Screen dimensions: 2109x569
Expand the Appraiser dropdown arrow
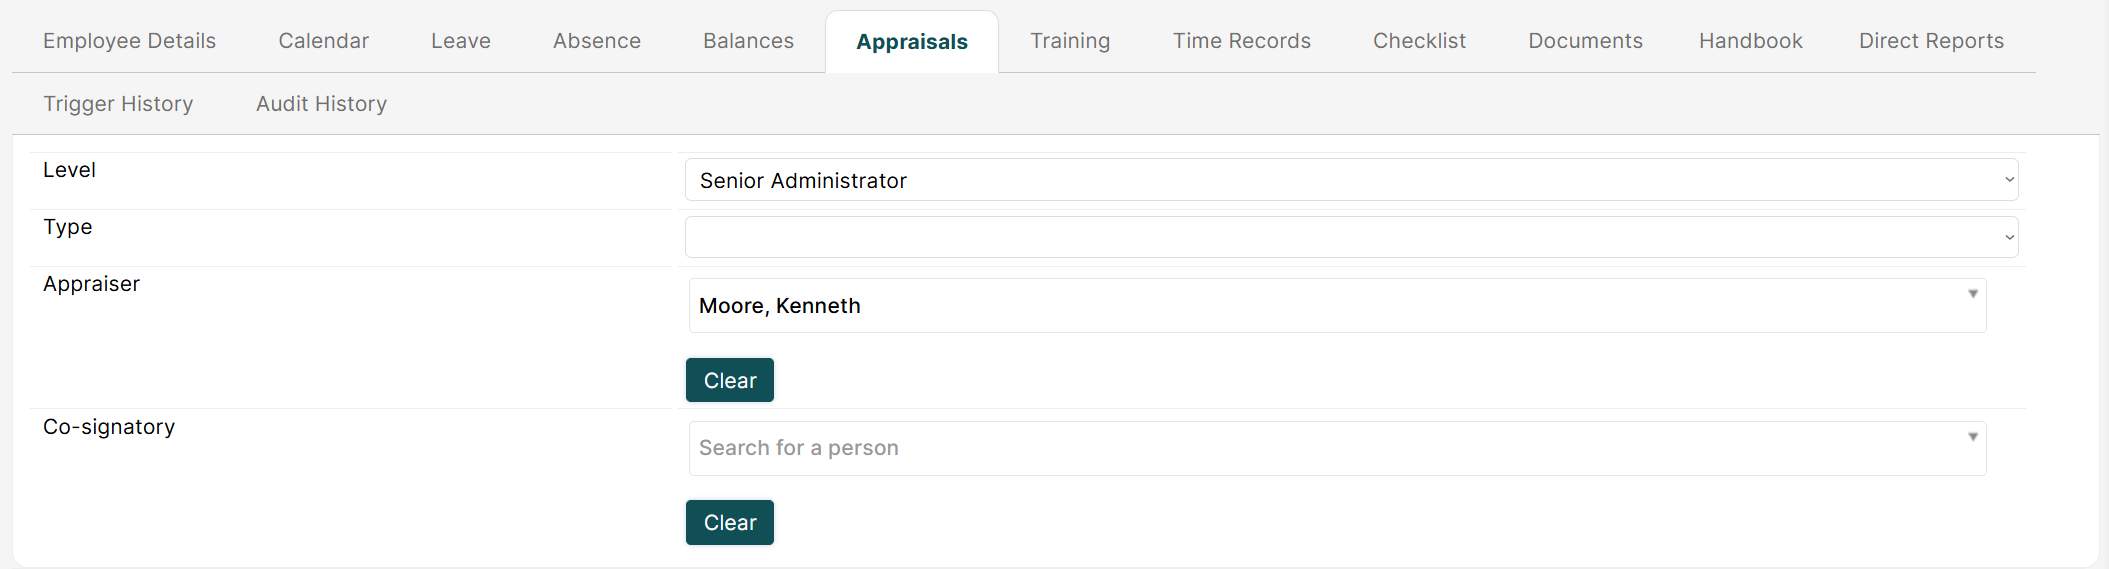(1972, 294)
